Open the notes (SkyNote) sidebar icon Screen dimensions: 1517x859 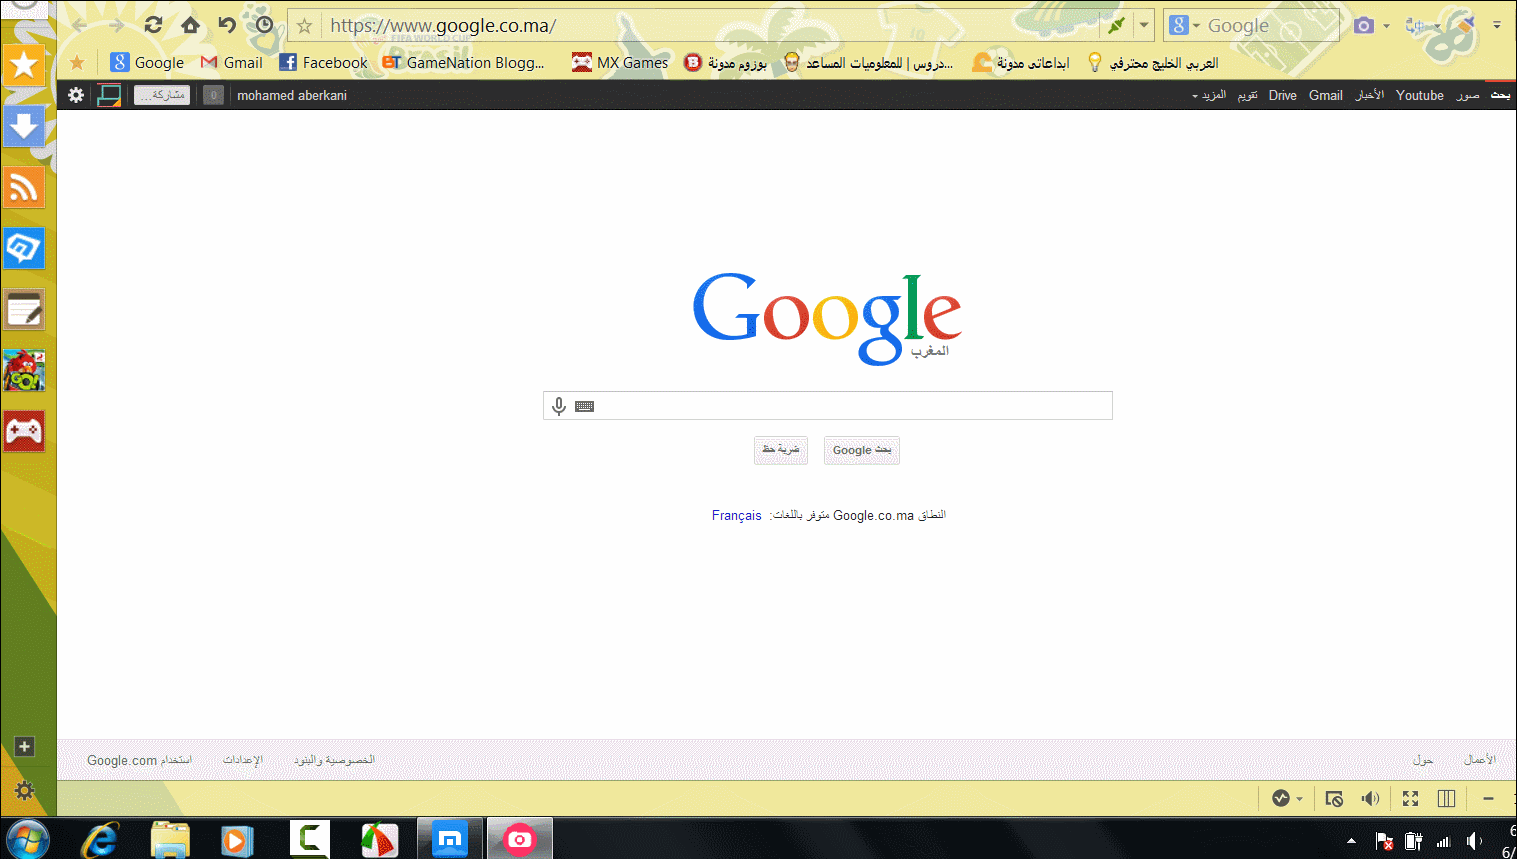[24, 310]
